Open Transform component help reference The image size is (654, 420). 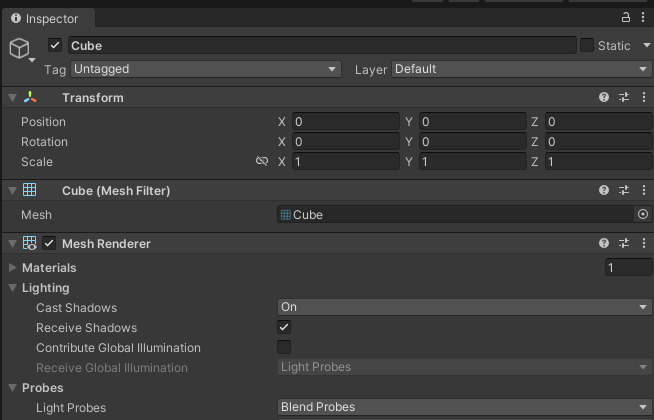(x=604, y=98)
